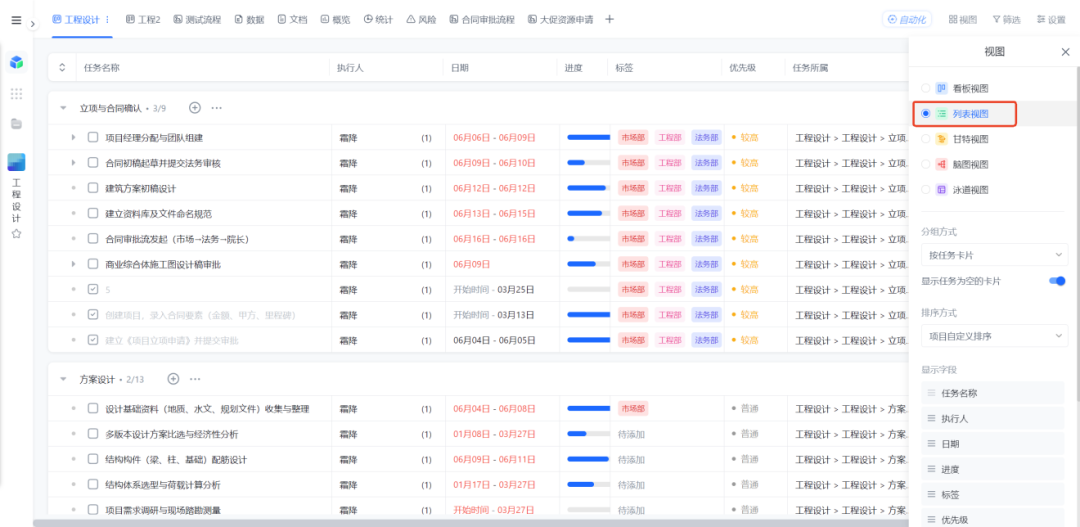Screen dimensions: 1080x527
Task: Add task to 方案设计 group
Action: pyautogui.click(x=174, y=379)
